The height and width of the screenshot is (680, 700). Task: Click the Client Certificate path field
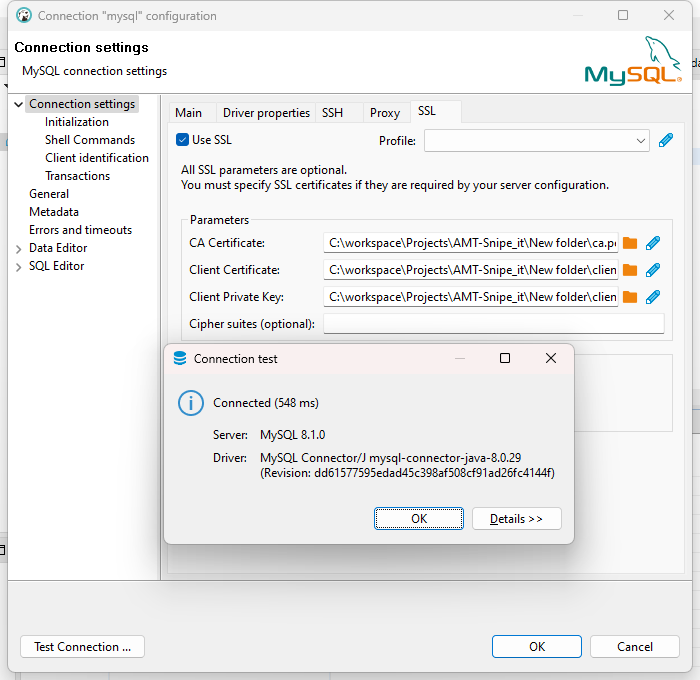(x=471, y=270)
